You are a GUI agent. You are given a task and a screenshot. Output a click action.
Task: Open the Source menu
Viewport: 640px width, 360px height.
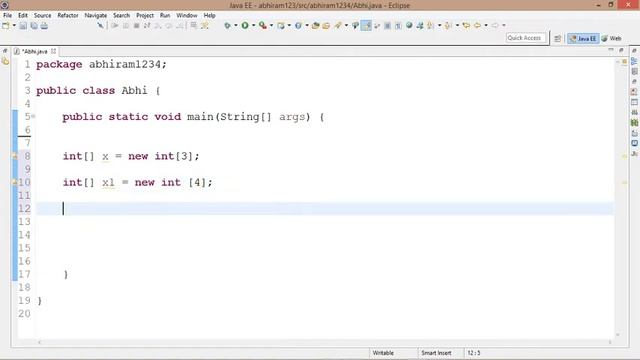pyautogui.click(x=42, y=15)
